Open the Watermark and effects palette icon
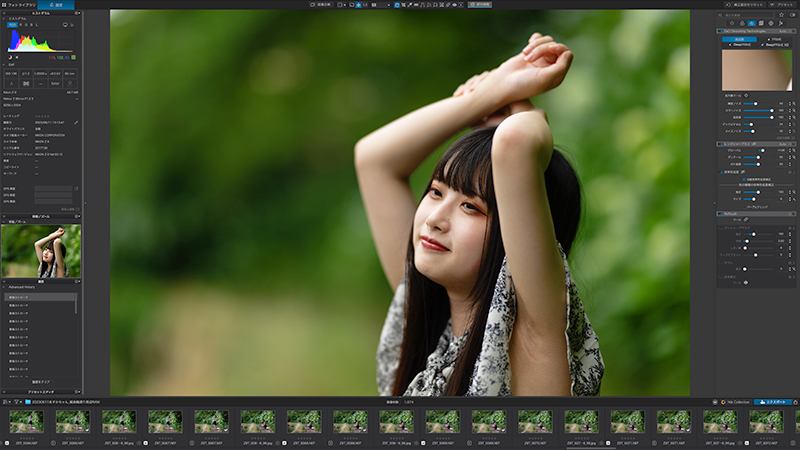Viewport: 800px width, 450px height. 781,23
